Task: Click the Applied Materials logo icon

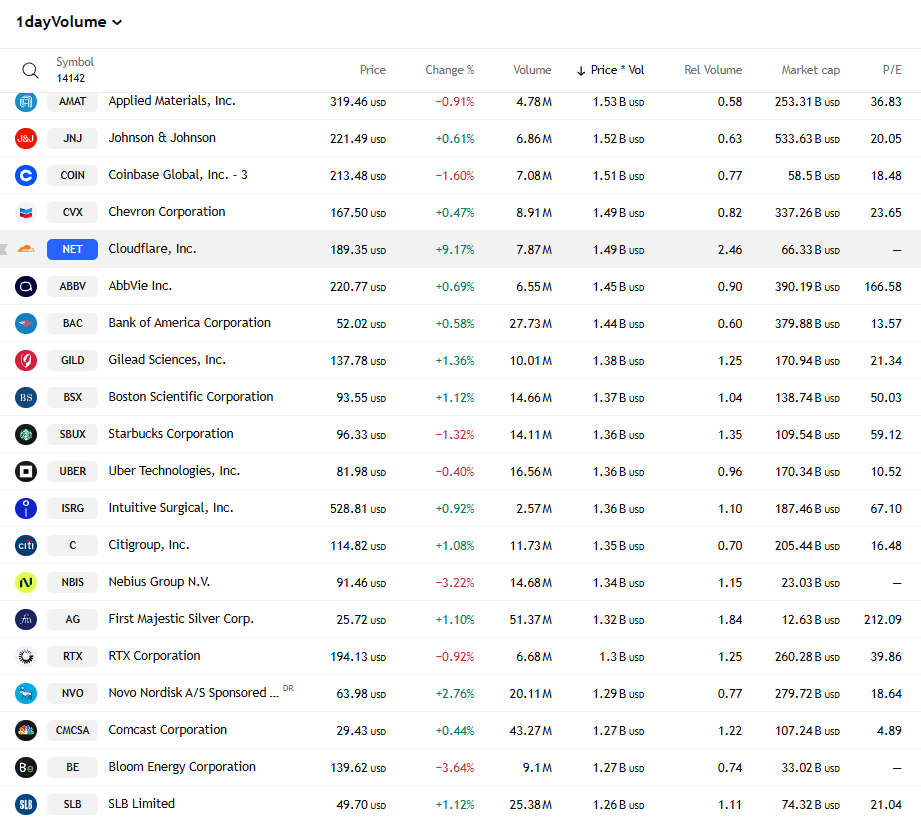Action: (x=26, y=102)
